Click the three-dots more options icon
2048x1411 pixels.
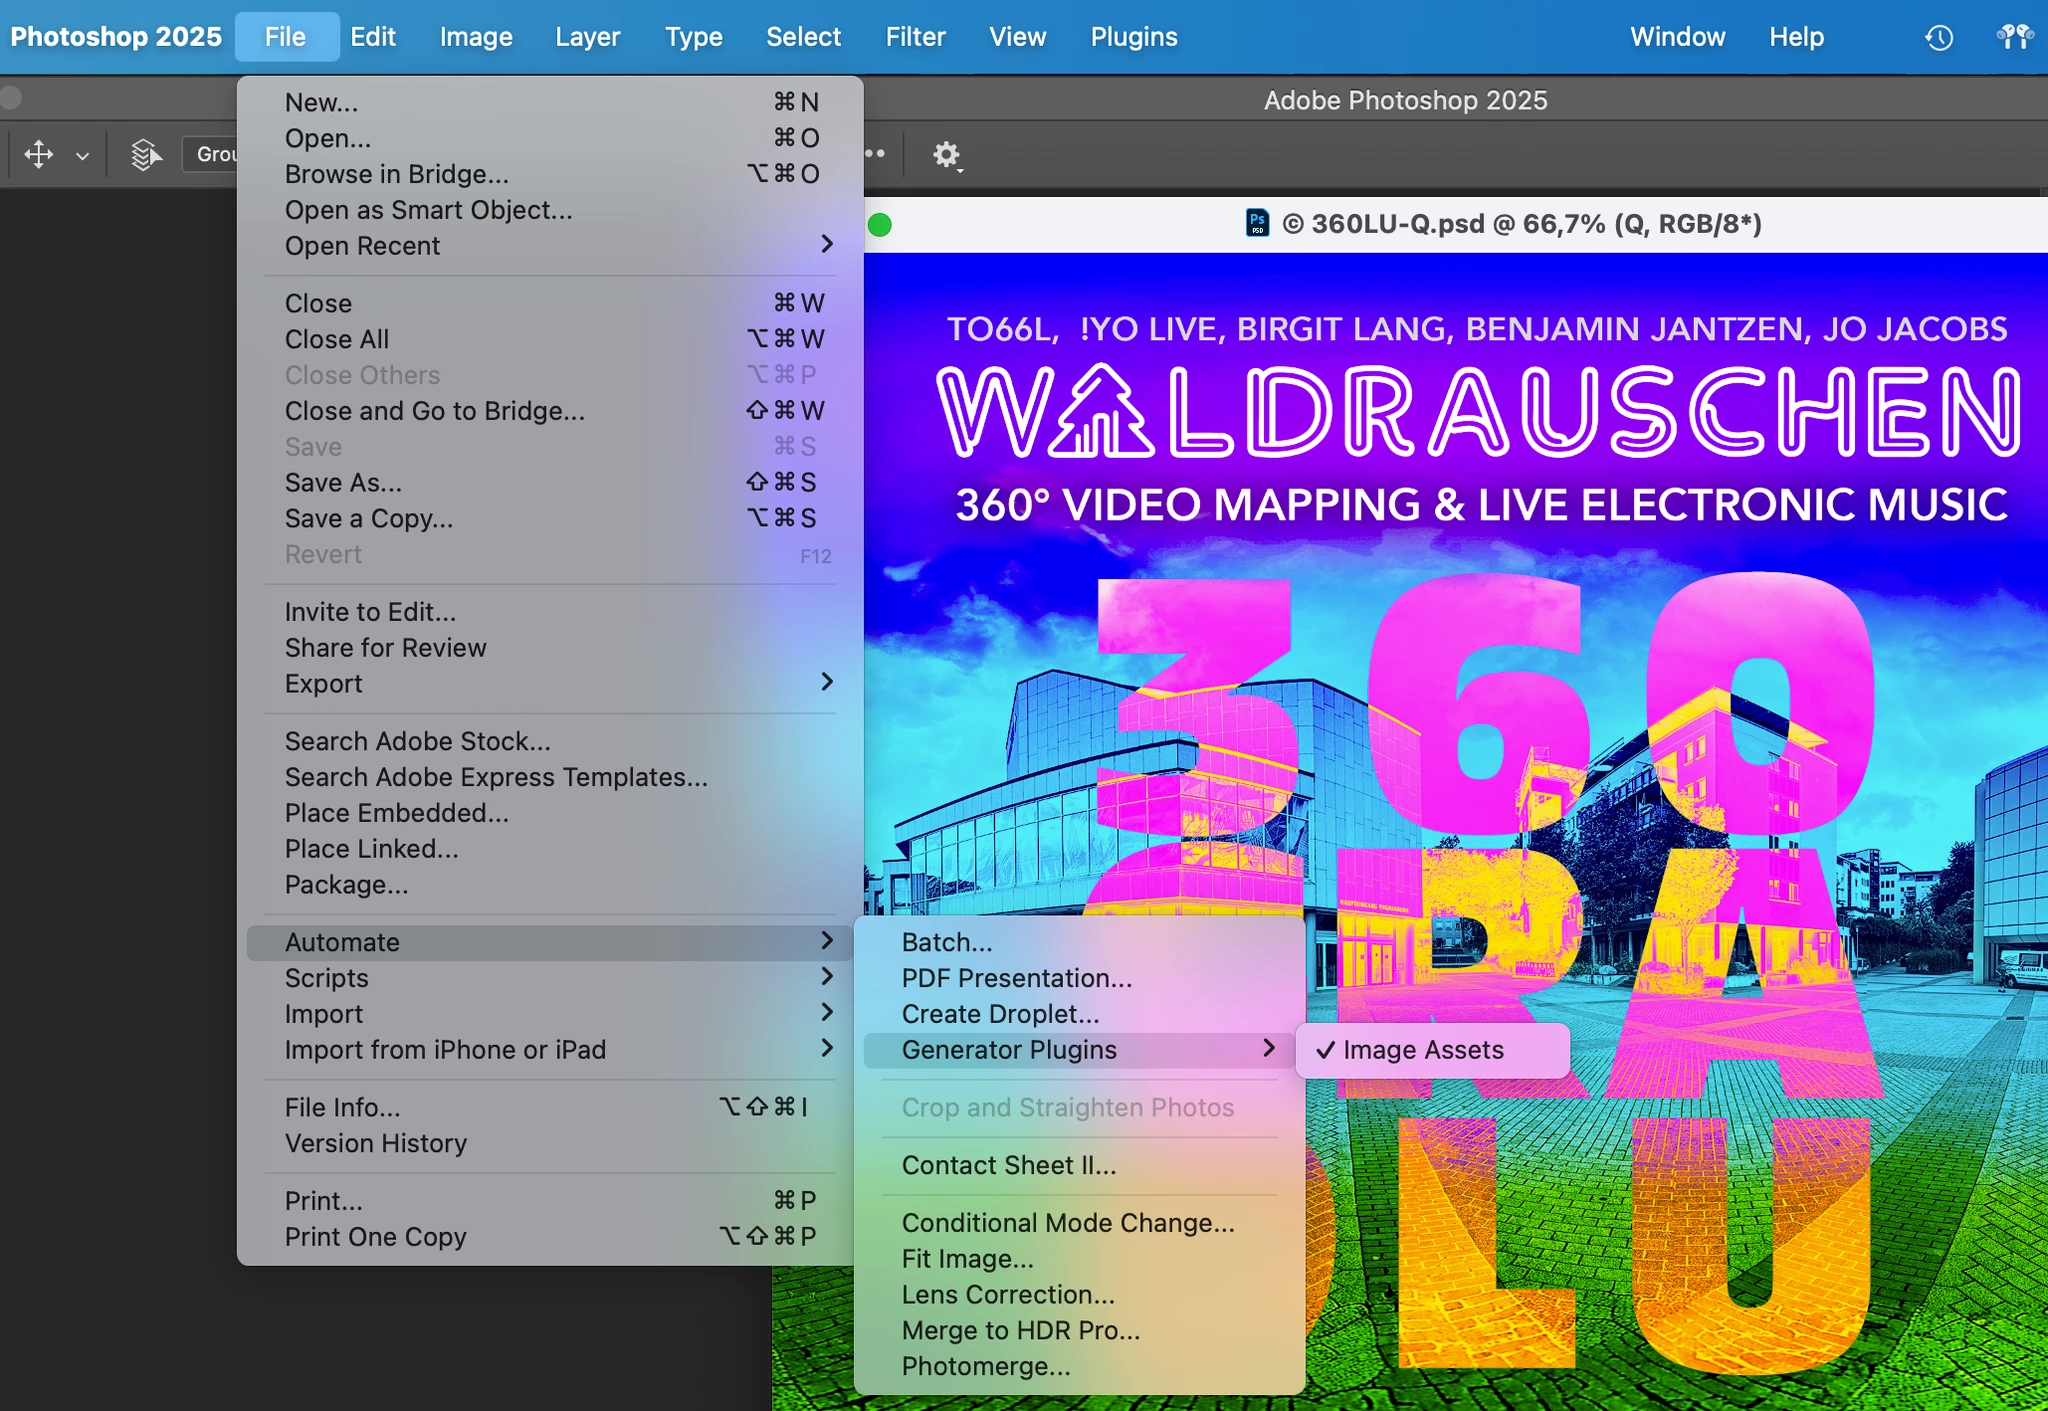[876, 154]
